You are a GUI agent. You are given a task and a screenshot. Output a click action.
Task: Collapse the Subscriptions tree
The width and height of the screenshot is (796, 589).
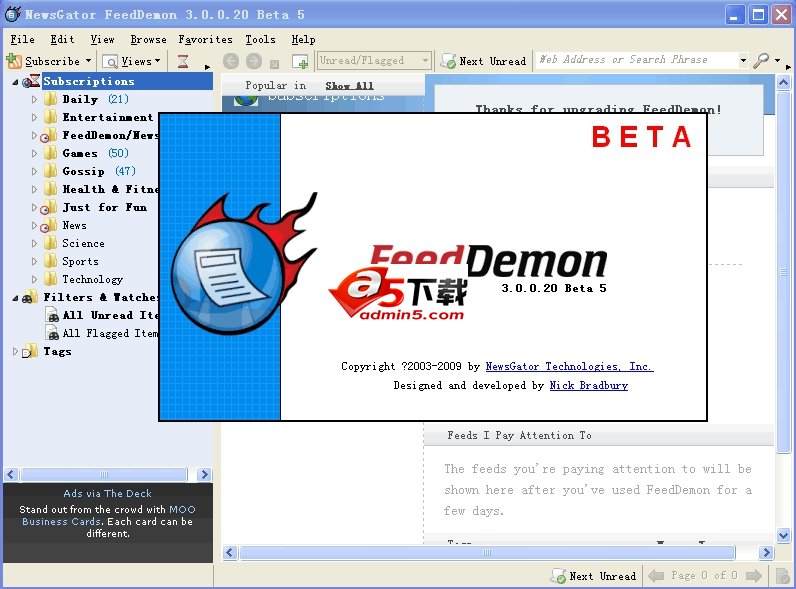[x=15, y=82]
